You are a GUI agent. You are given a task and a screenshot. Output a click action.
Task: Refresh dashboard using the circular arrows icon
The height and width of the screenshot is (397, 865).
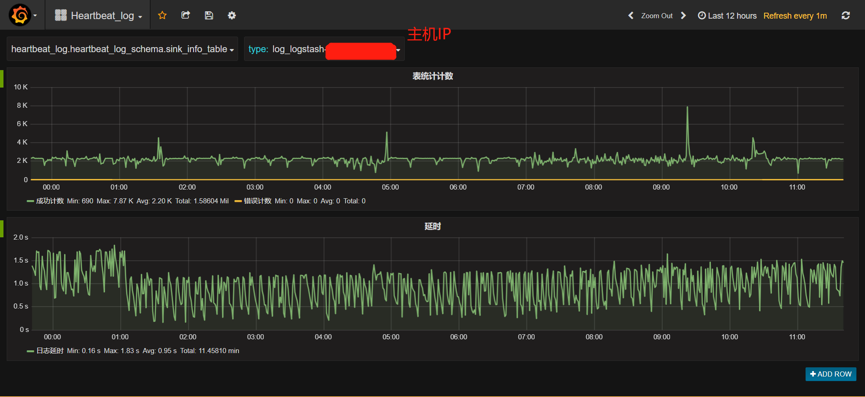coord(845,15)
